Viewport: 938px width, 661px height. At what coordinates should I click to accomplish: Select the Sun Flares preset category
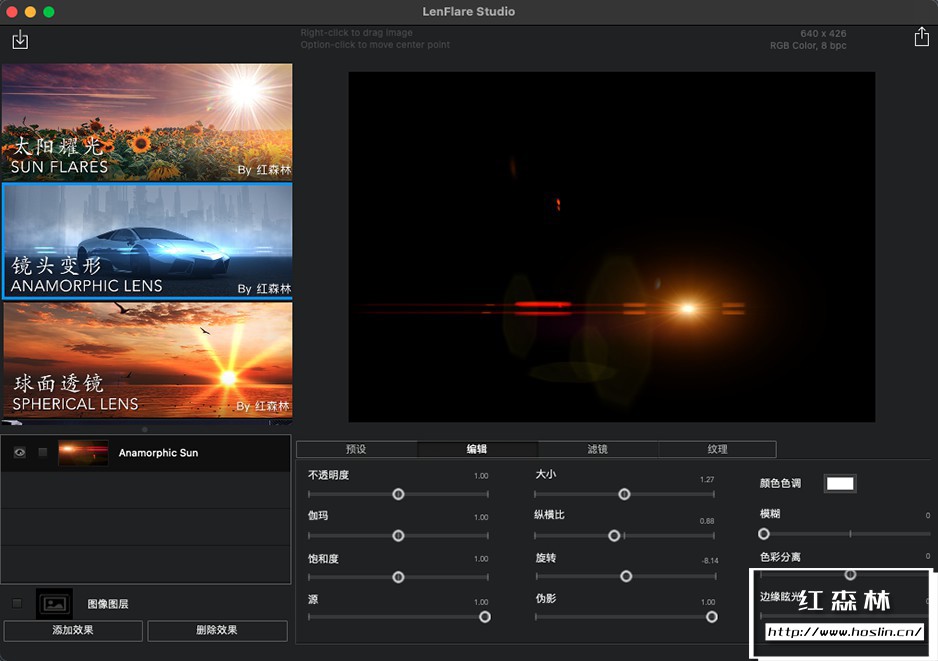[x=147, y=122]
